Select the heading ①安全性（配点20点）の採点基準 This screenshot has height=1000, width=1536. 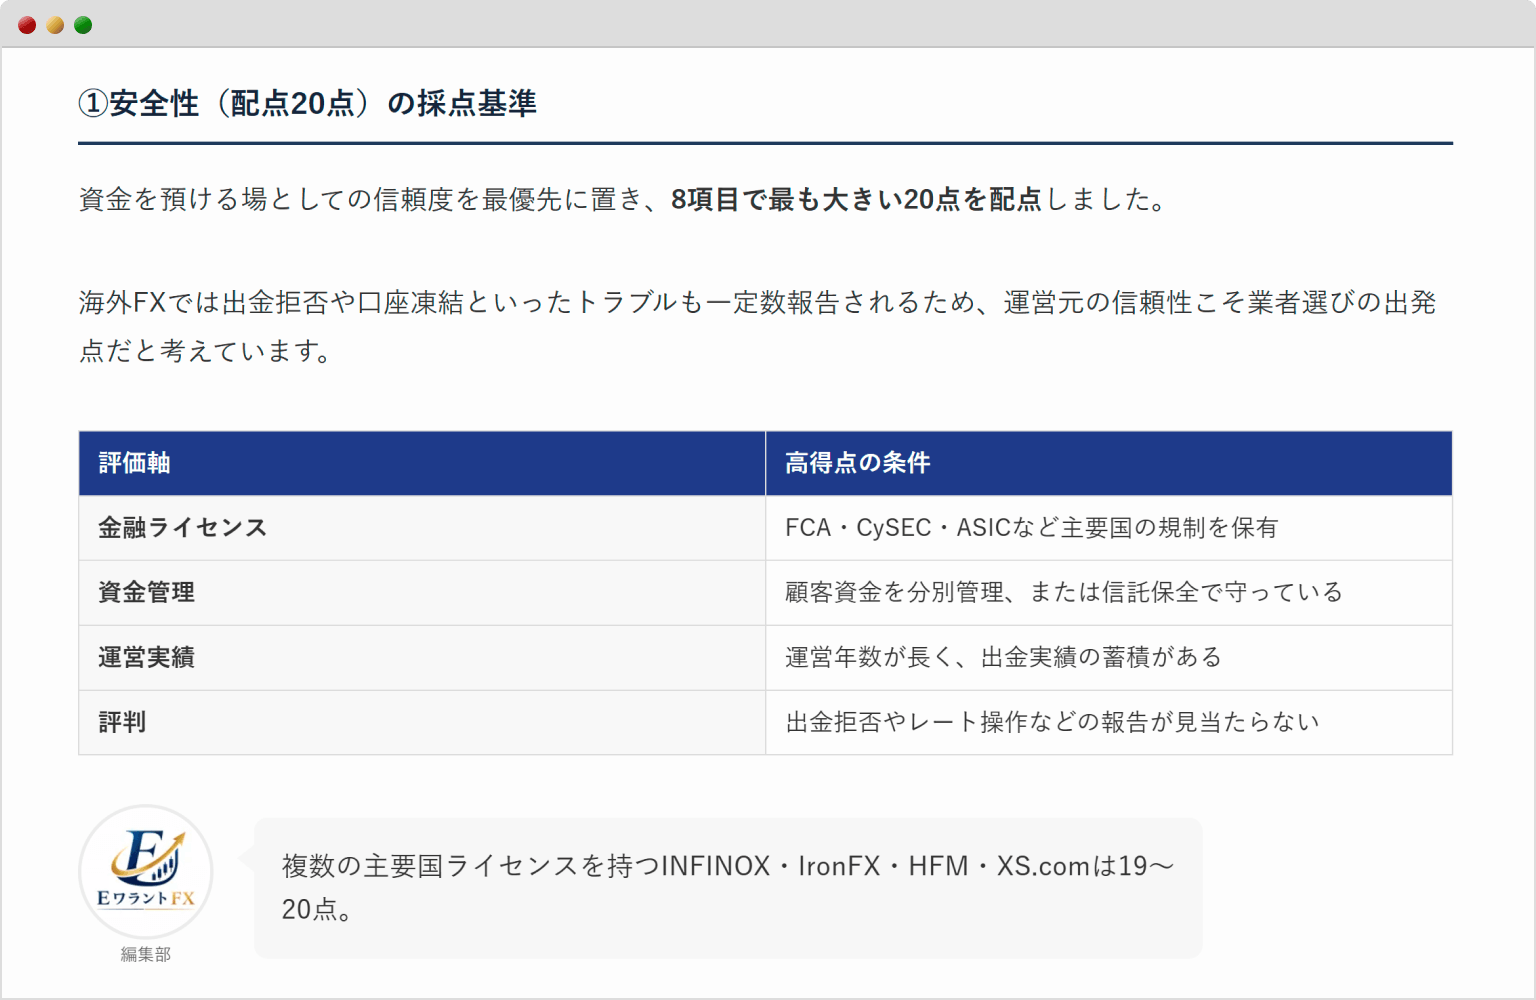click(x=308, y=103)
